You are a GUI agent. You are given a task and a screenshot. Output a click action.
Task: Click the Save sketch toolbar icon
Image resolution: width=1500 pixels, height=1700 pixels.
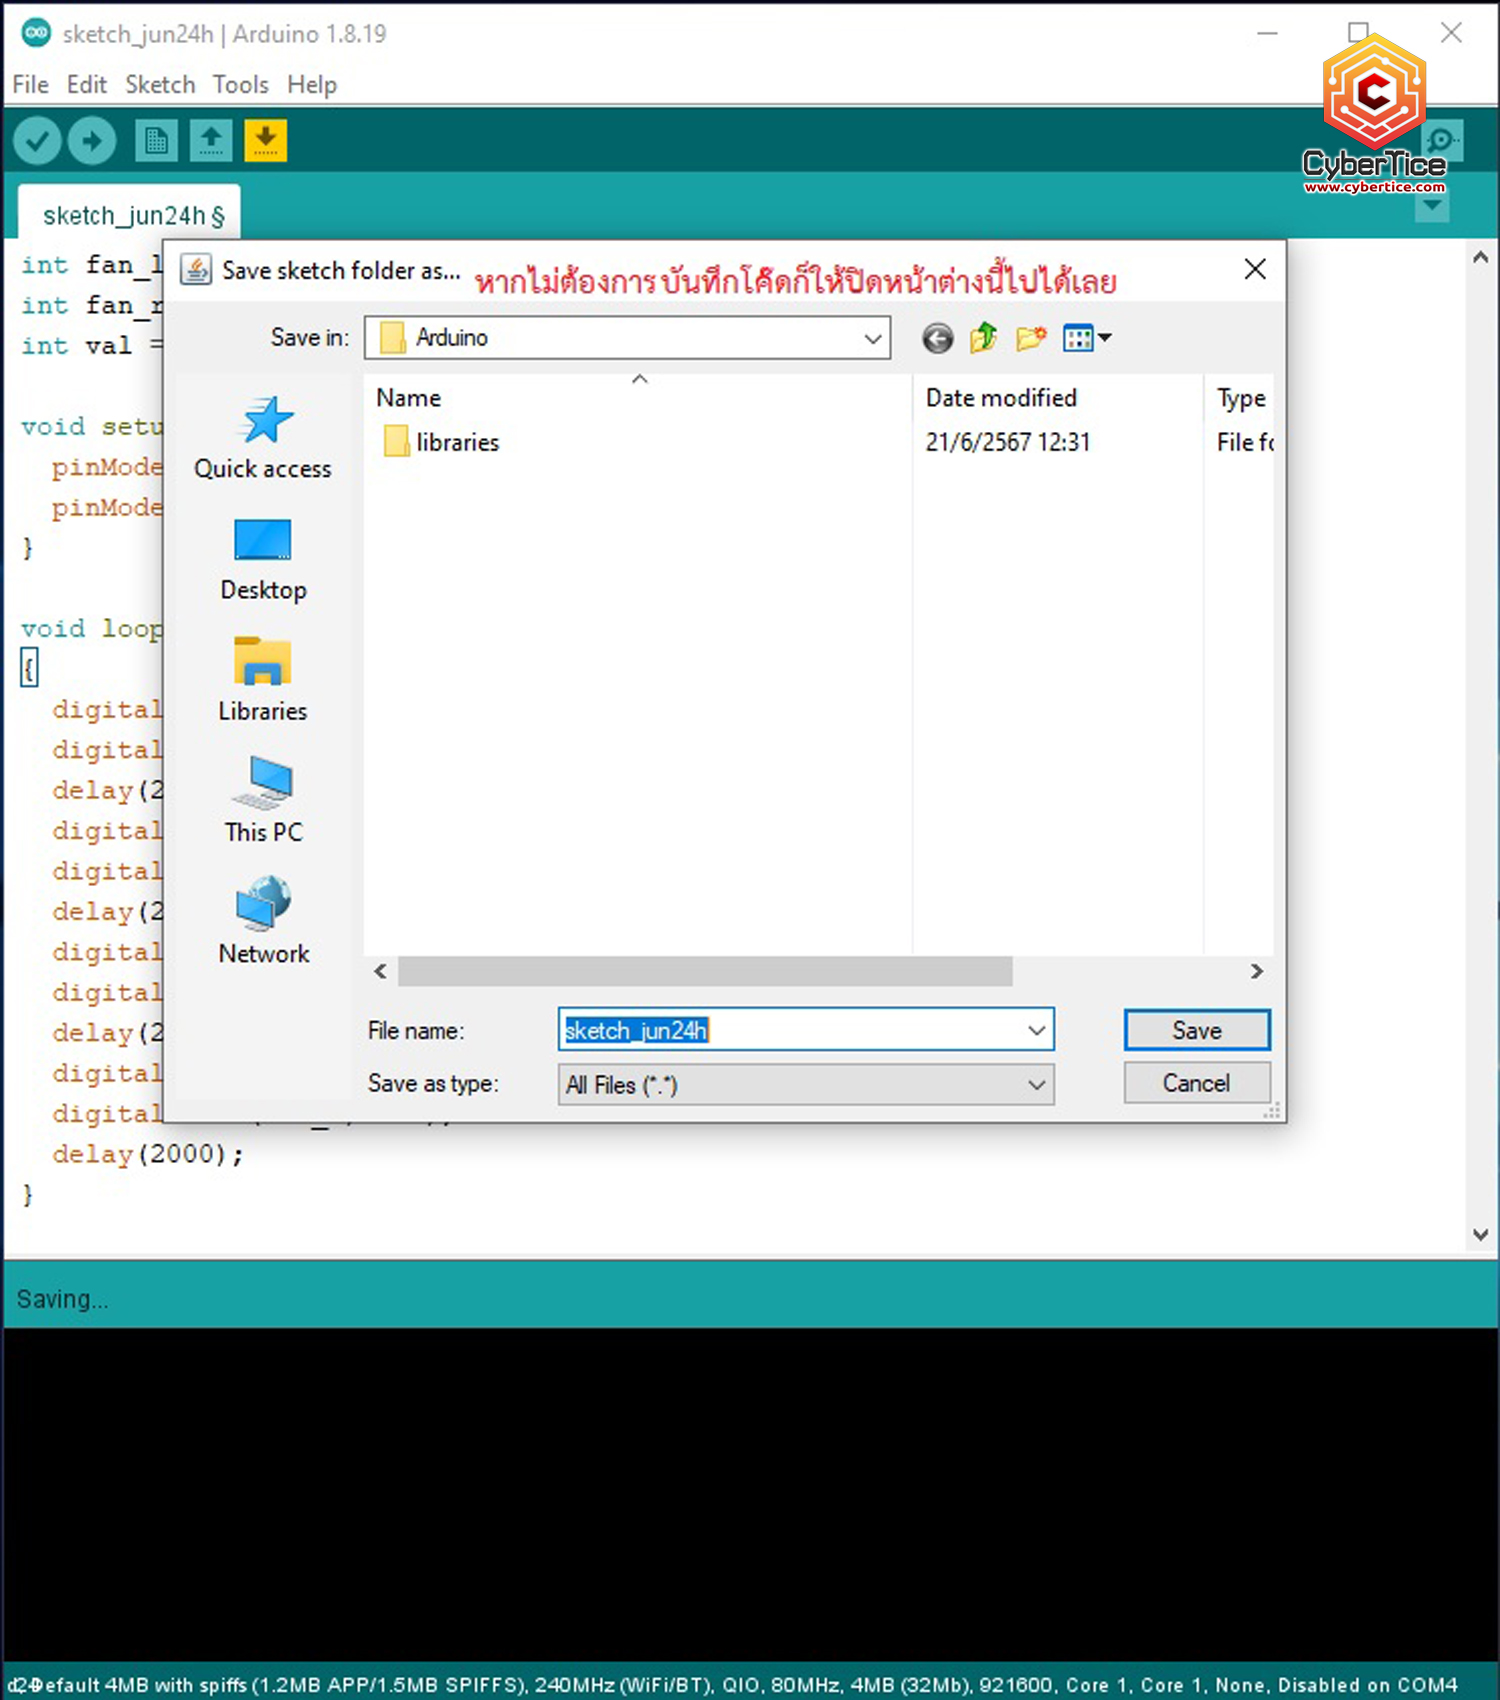click(x=265, y=141)
